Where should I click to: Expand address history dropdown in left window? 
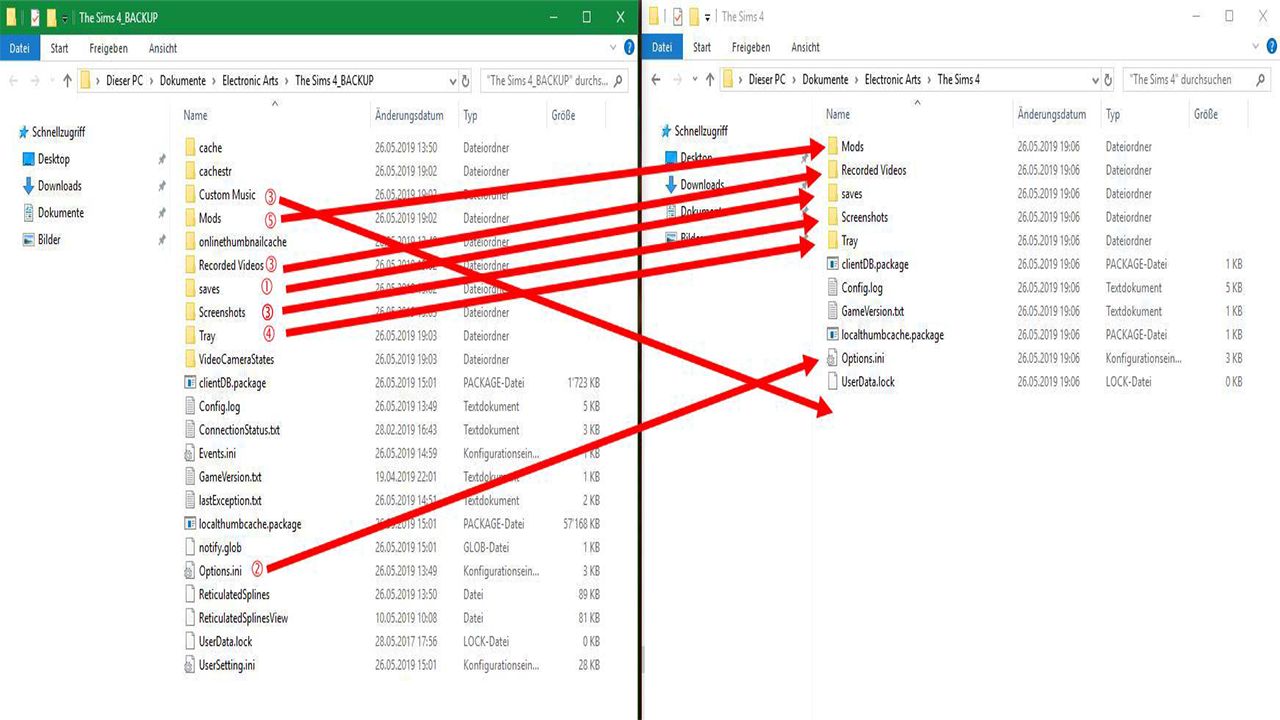[450, 81]
